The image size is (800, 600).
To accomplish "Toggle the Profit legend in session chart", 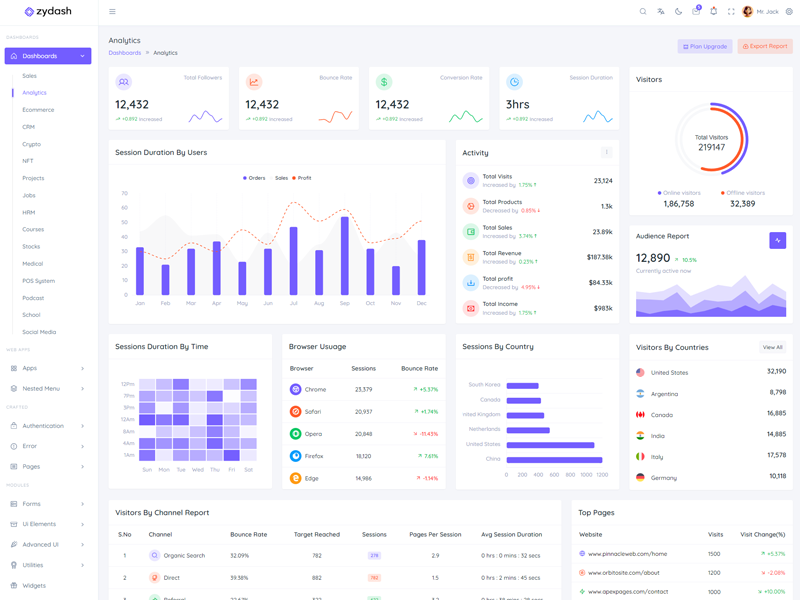I will [302, 178].
